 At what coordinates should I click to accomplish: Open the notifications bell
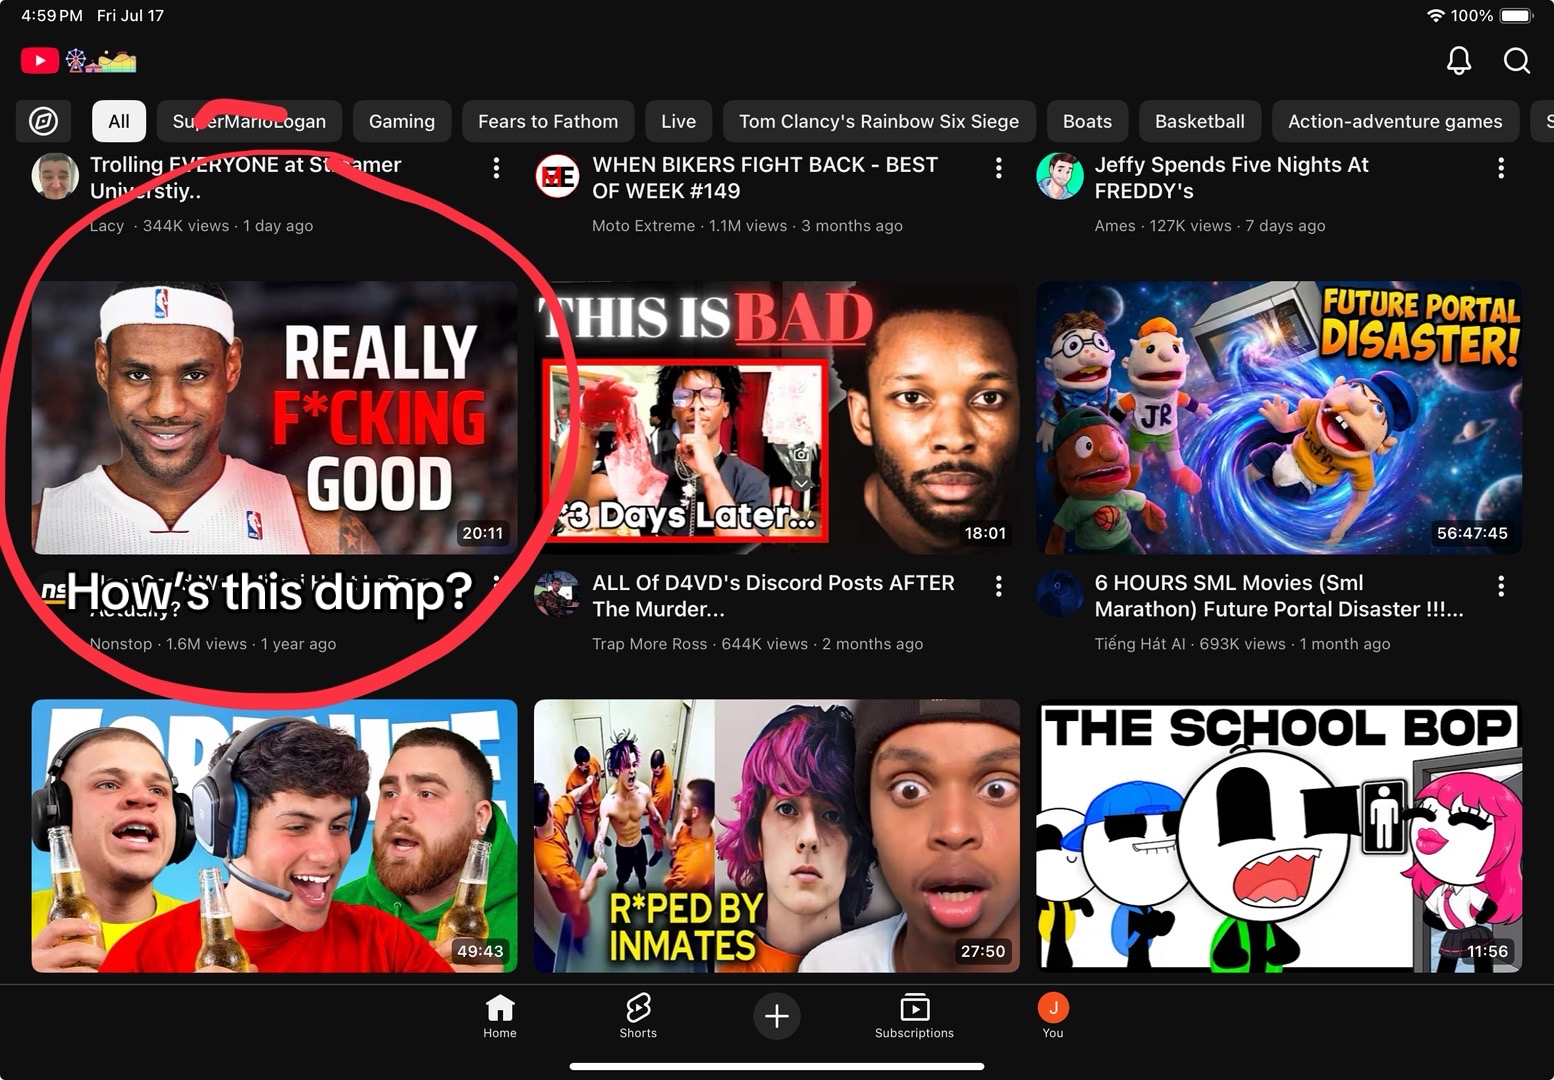(x=1459, y=61)
